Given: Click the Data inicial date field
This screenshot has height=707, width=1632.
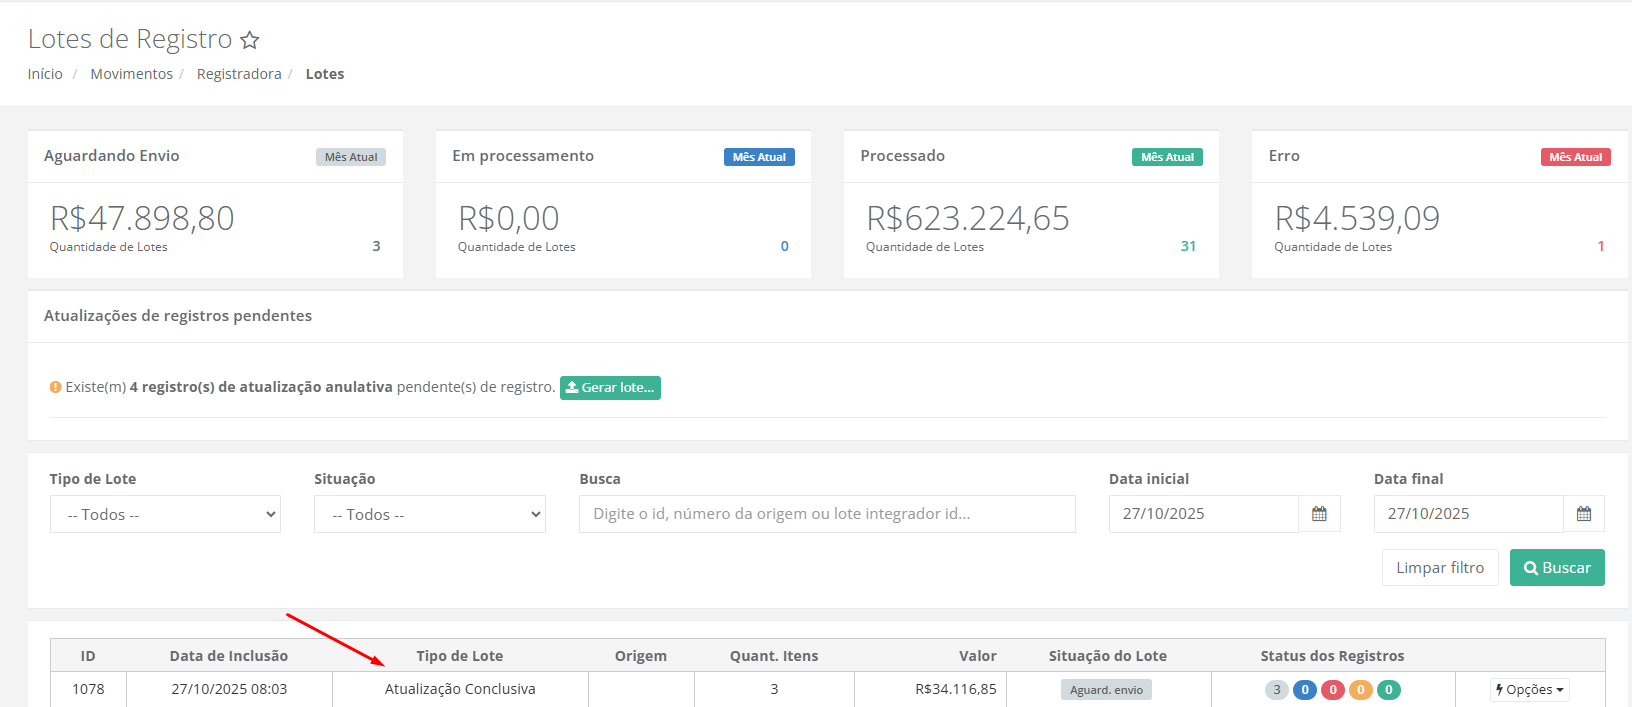Looking at the screenshot, I should pos(1203,514).
